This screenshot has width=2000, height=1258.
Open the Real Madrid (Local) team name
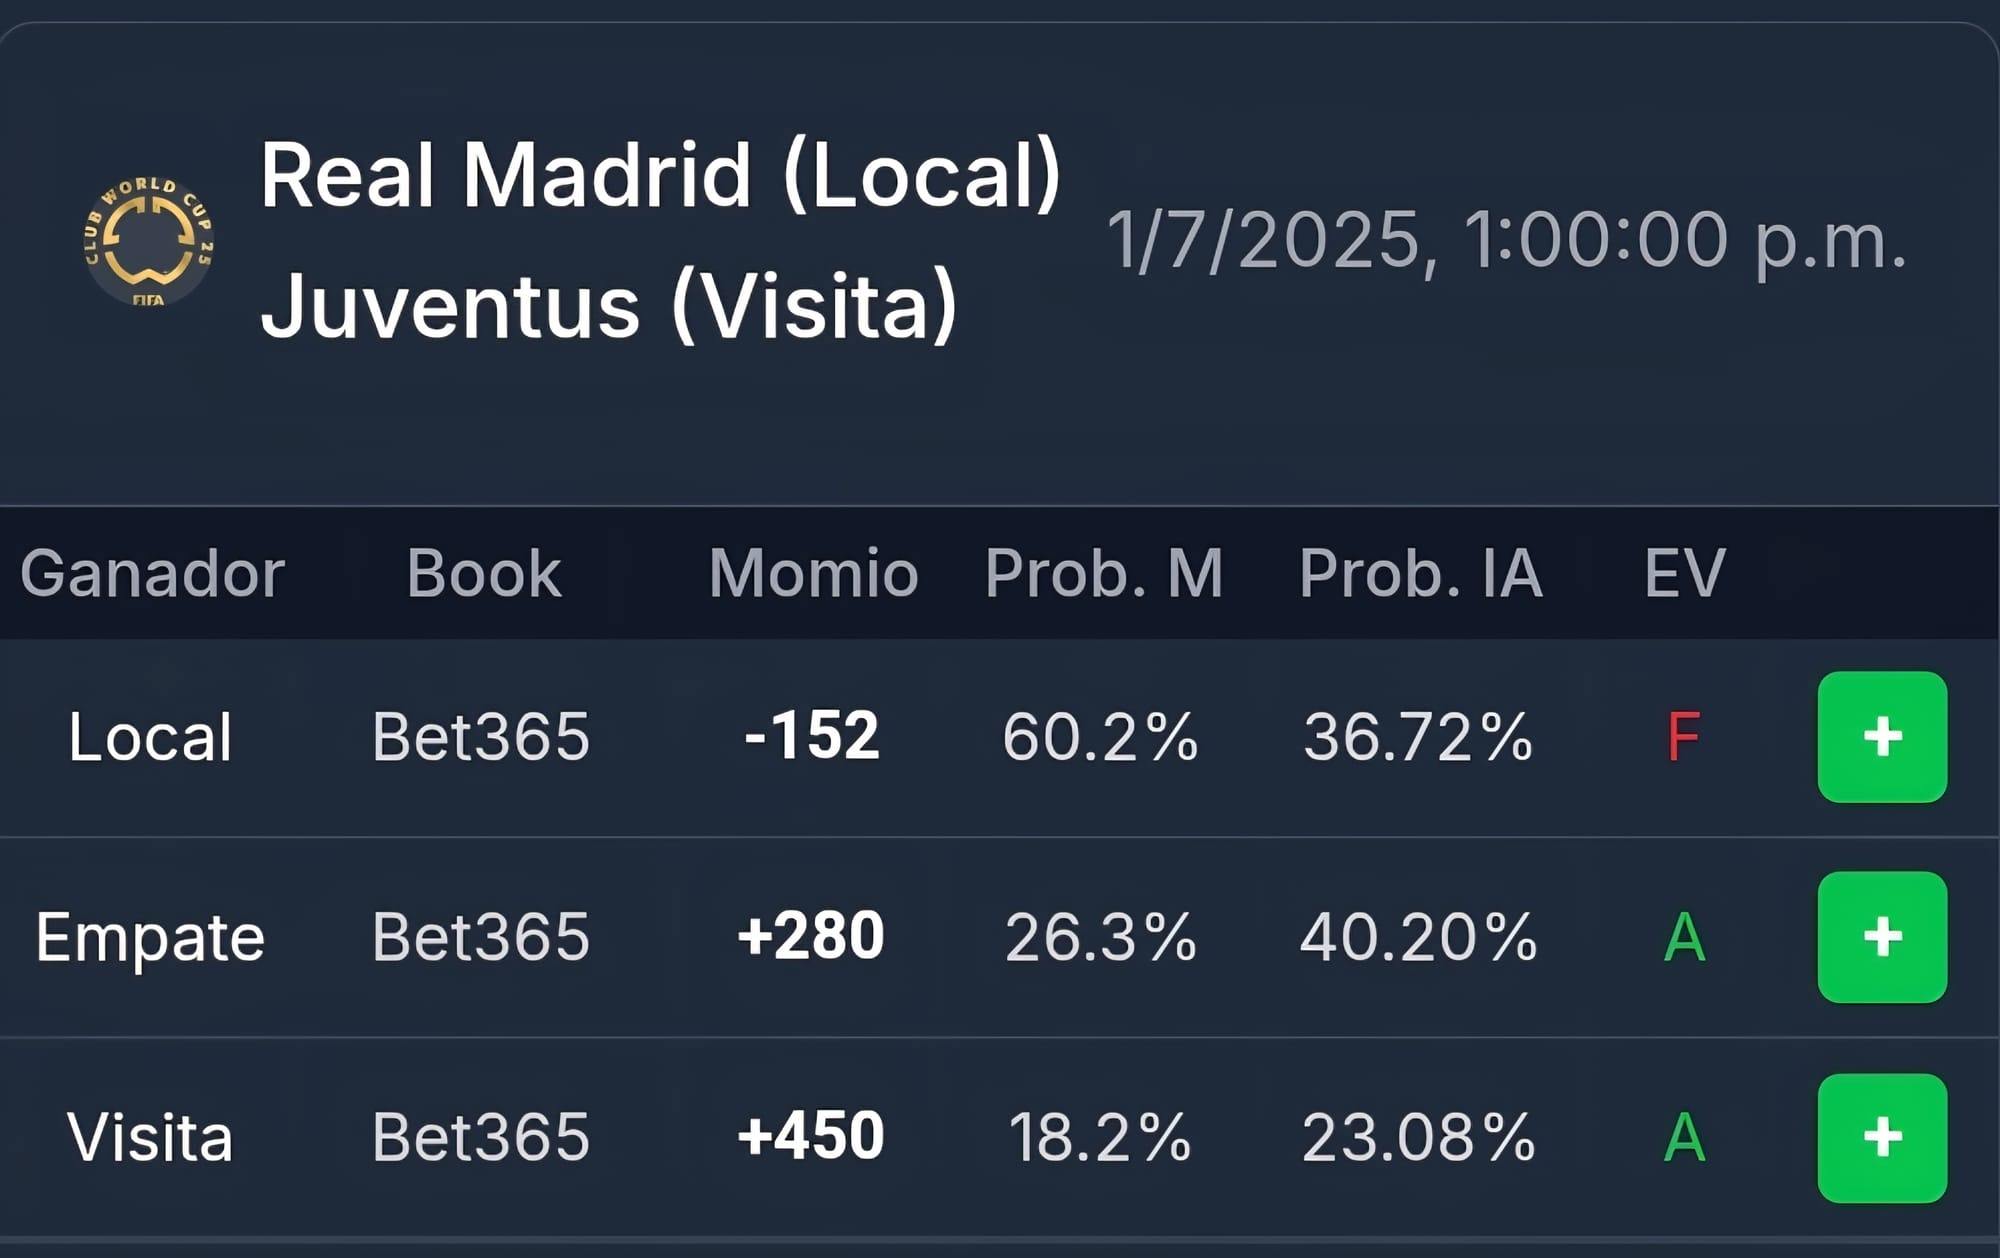(660, 175)
